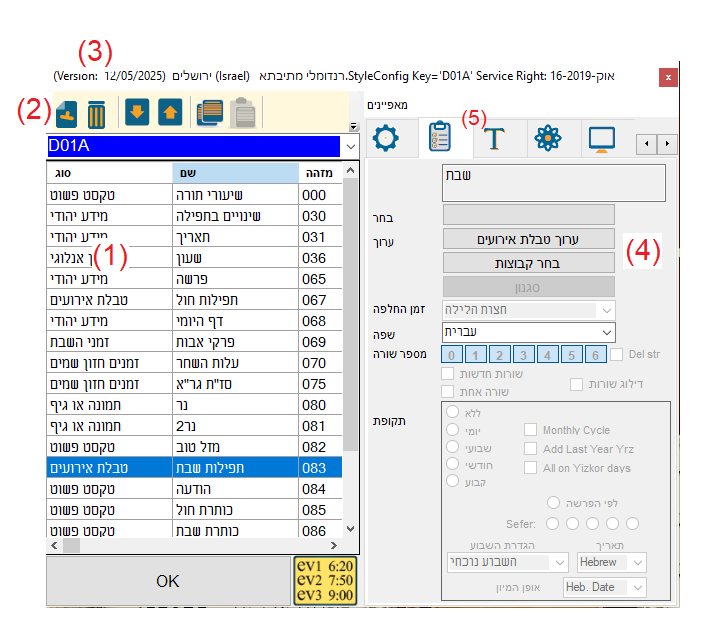Check the Add Last Year Yrz option
This screenshot has width=716, height=642.
pyautogui.click(x=531, y=449)
